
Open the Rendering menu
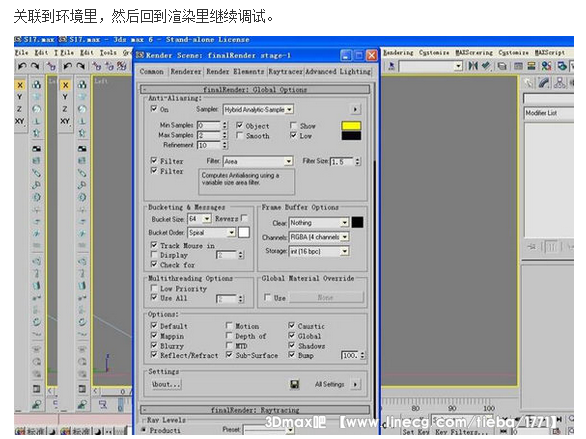(398, 53)
